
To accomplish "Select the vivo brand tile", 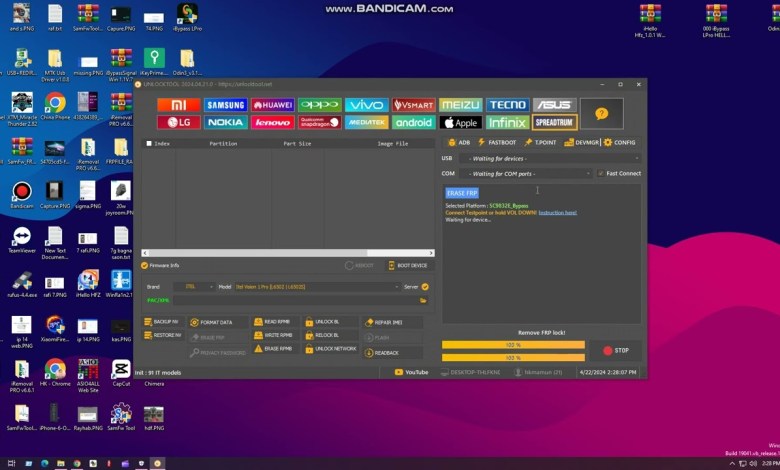I will pyautogui.click(x=367, y=105).
